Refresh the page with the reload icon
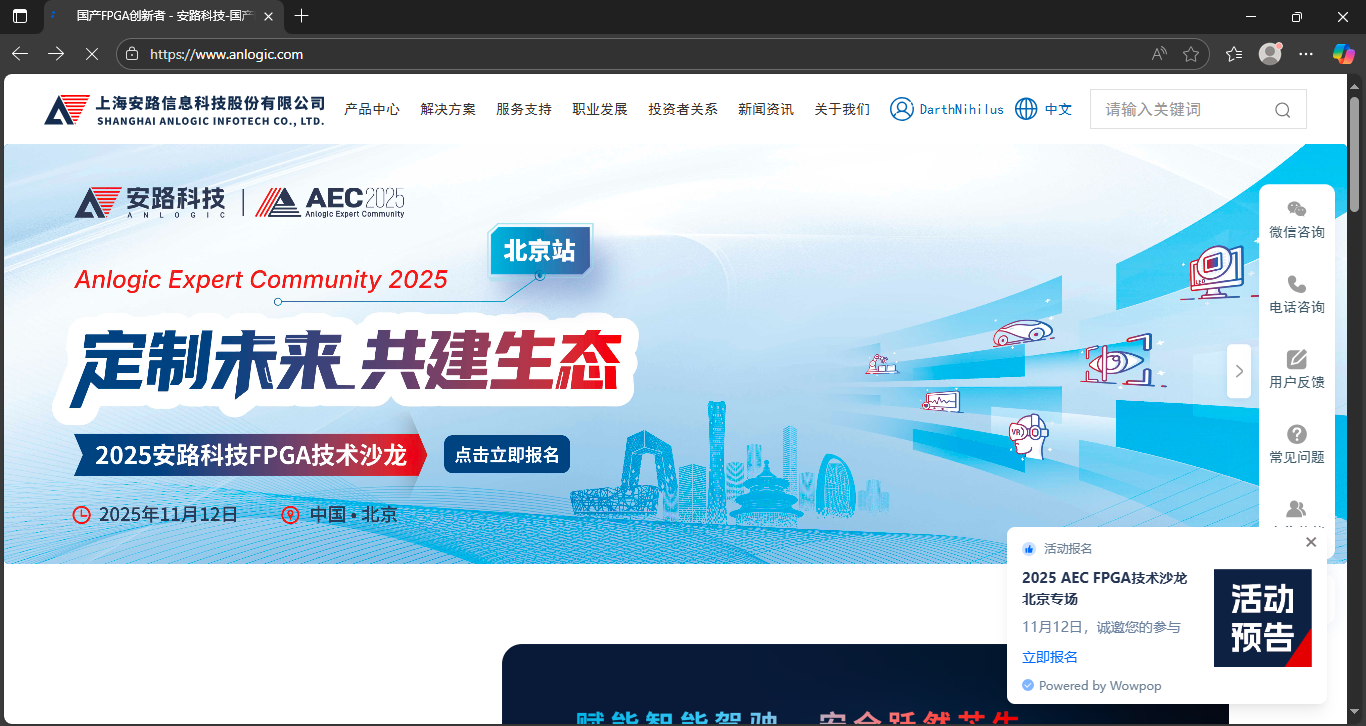 click(x=92, y=54)
